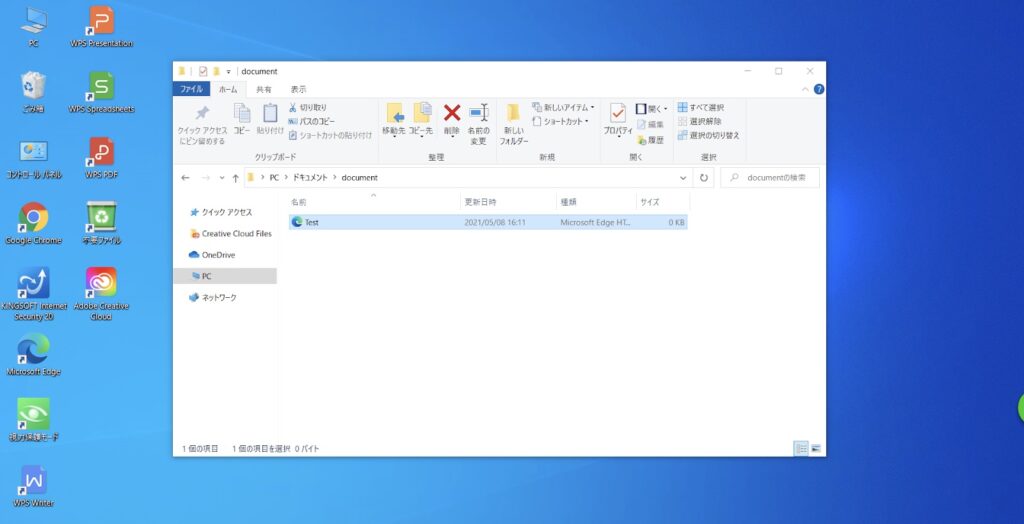1024x524 pixels.
Task: Click the up-arrow parent folder button
Action: point(235,178)
